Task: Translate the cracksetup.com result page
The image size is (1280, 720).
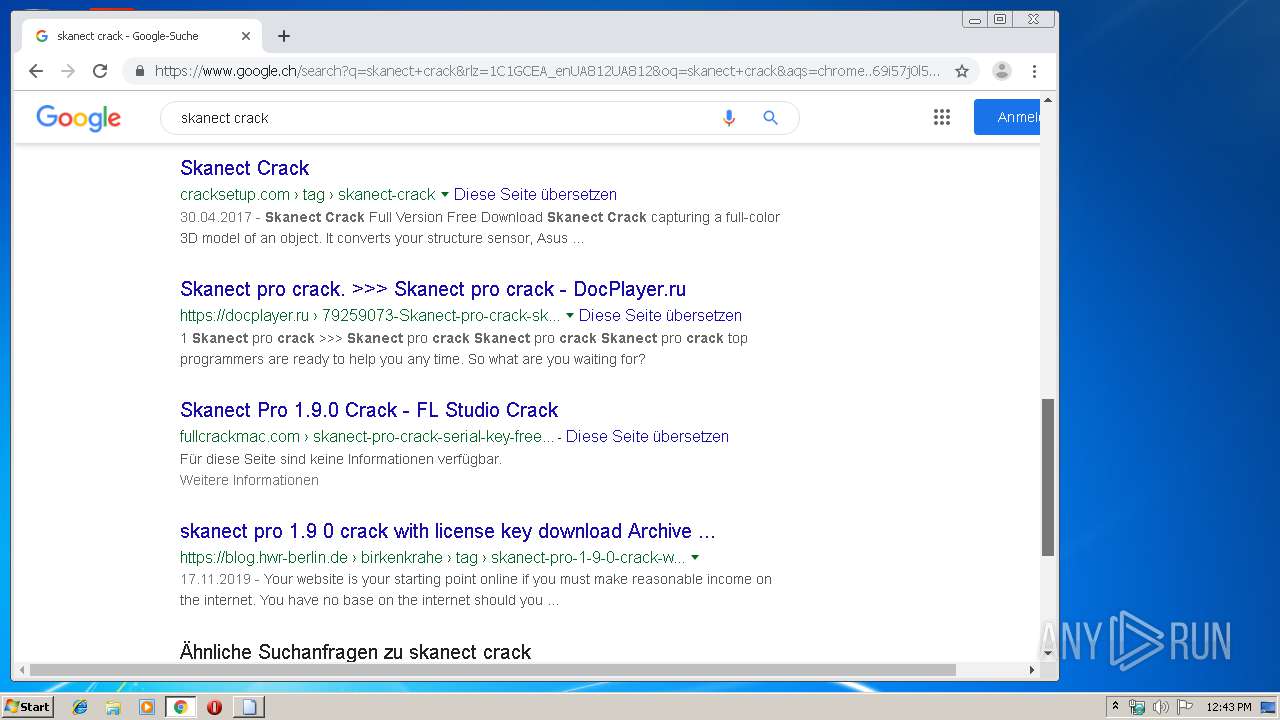Action: point(536,195)
